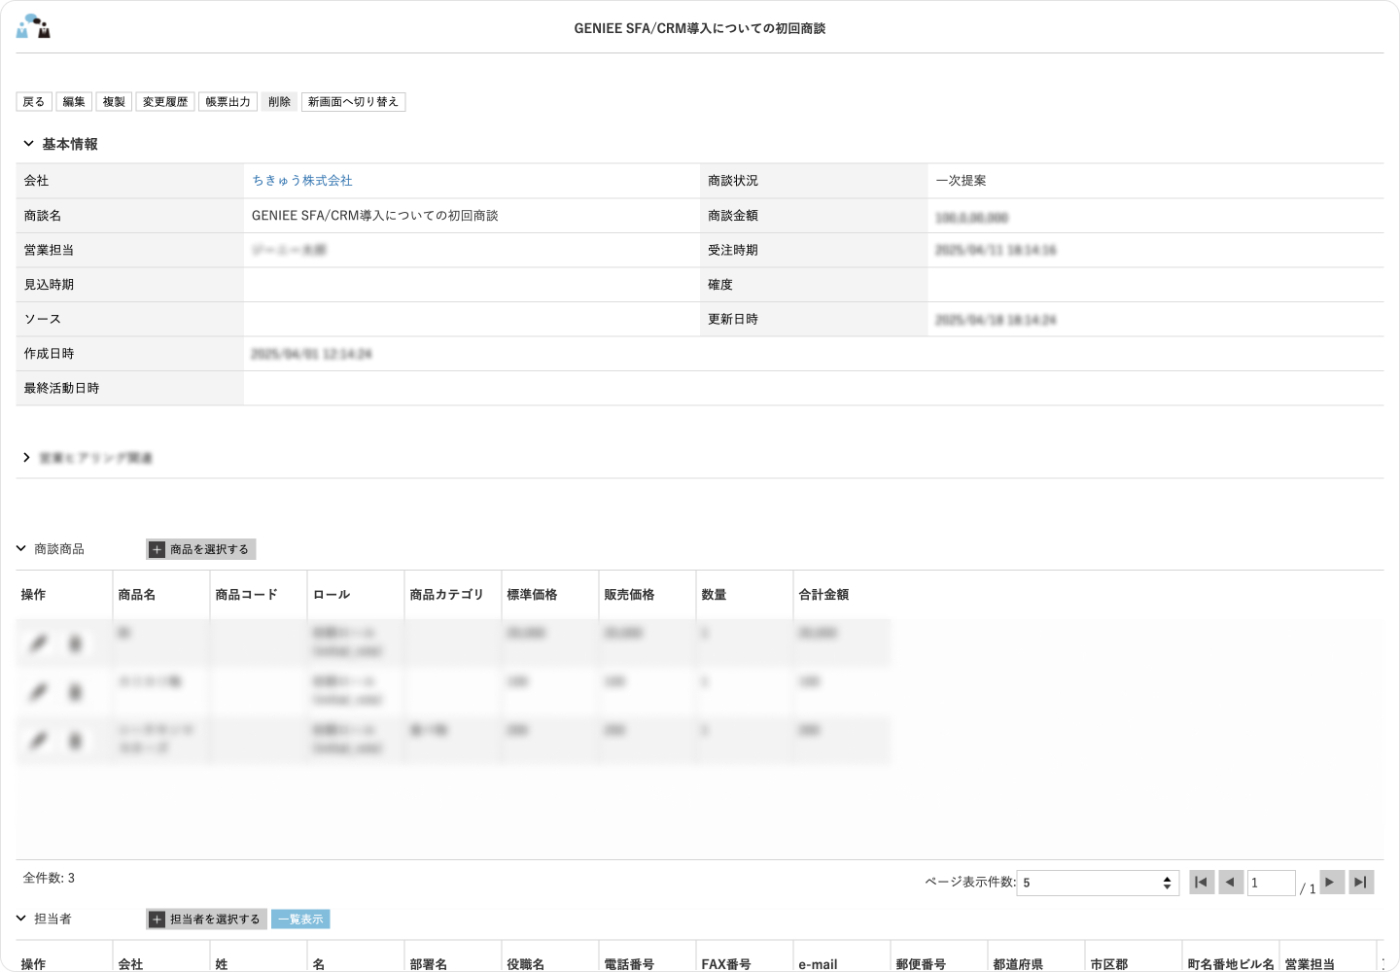Viewport: 1400px width, 972px height.
Task: Open ちきゅう株式会社 company link
Action: pos(302,181)
